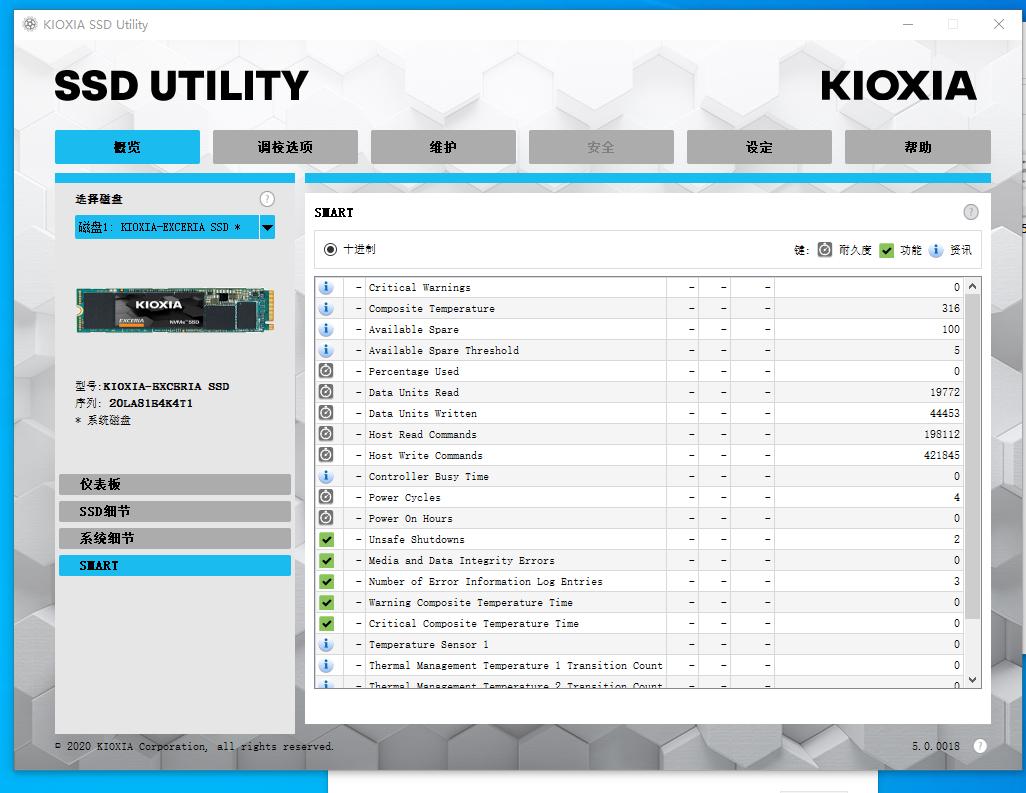Click info icon for Critical Warnings row

(326, 287)
